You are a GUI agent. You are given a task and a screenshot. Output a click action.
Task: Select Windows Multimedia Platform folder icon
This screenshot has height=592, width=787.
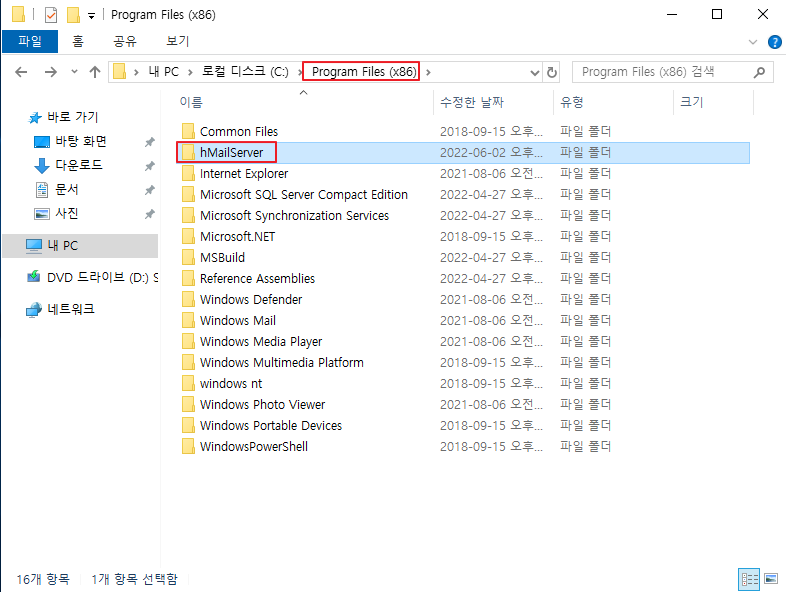[188, 363]
